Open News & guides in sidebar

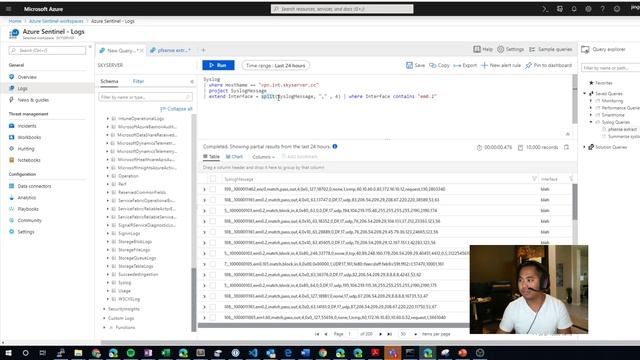[x=33, y=100]
